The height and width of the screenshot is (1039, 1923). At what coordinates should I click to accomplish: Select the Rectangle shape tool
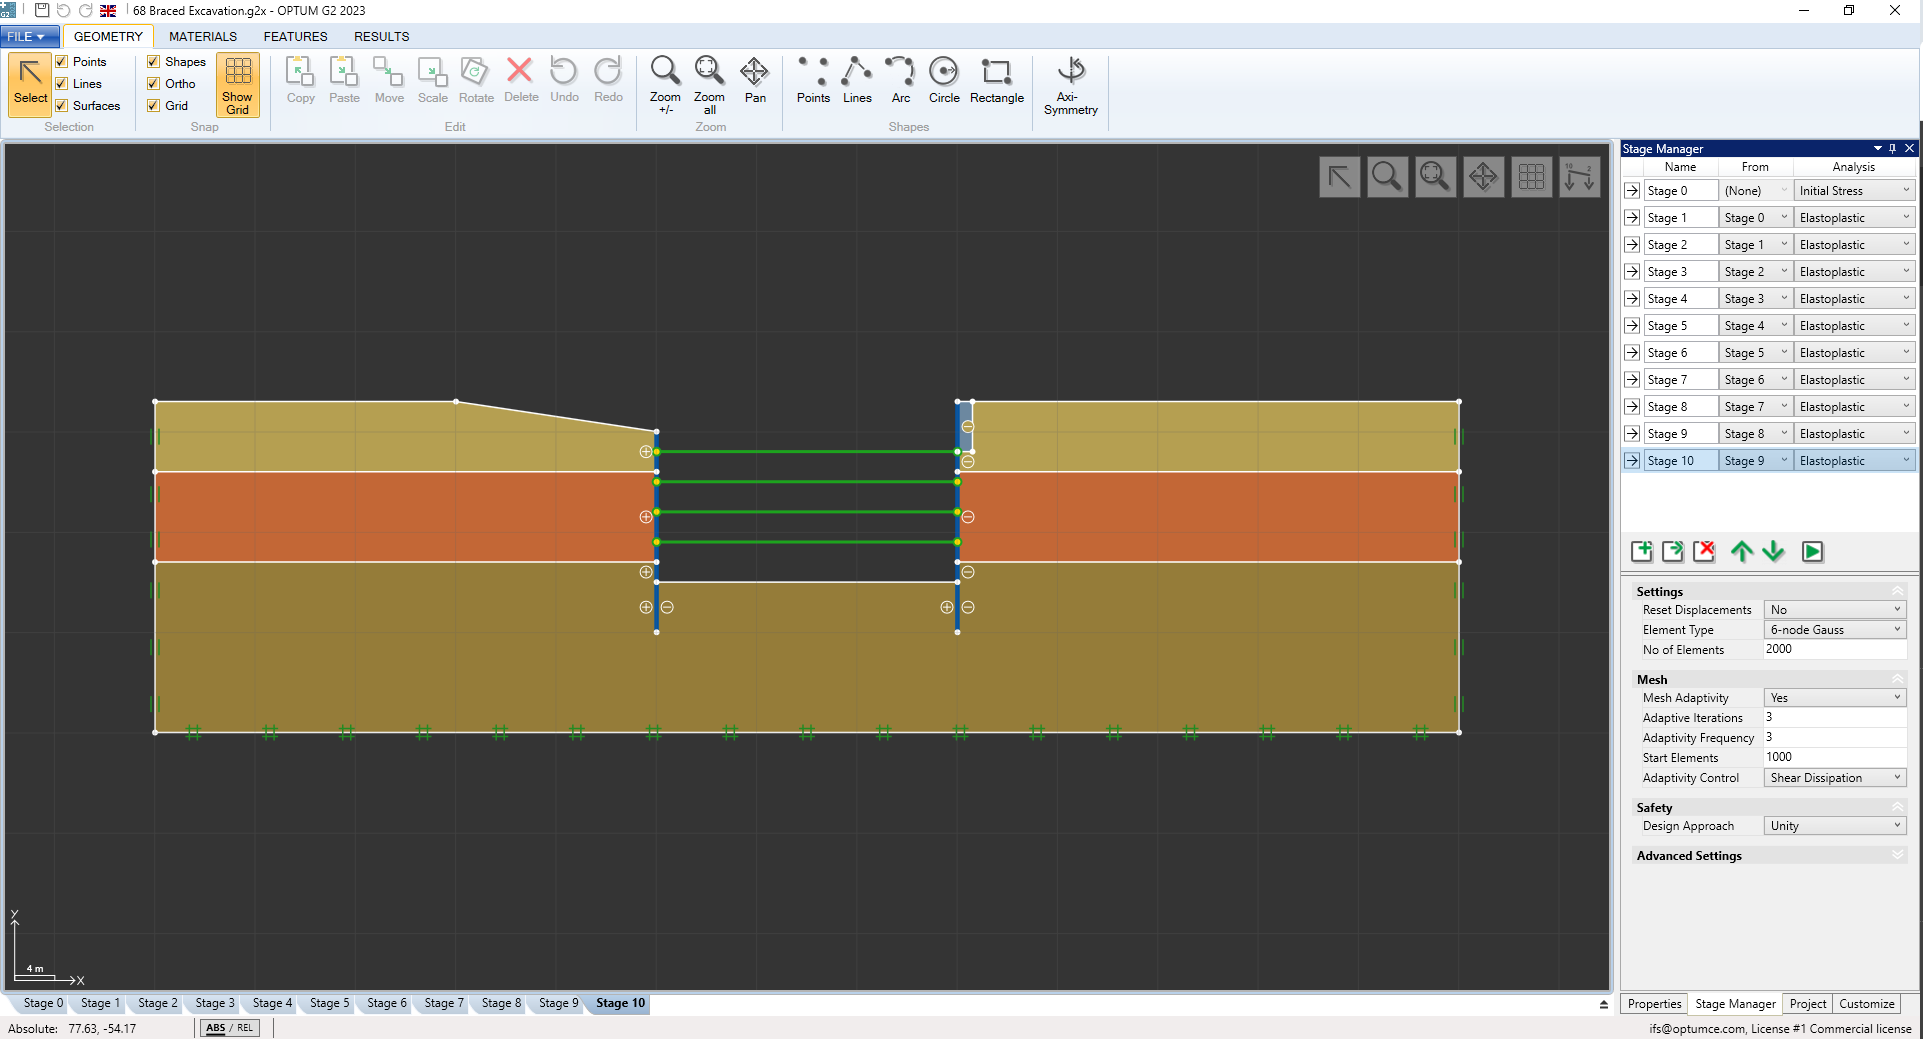point(997,80)
